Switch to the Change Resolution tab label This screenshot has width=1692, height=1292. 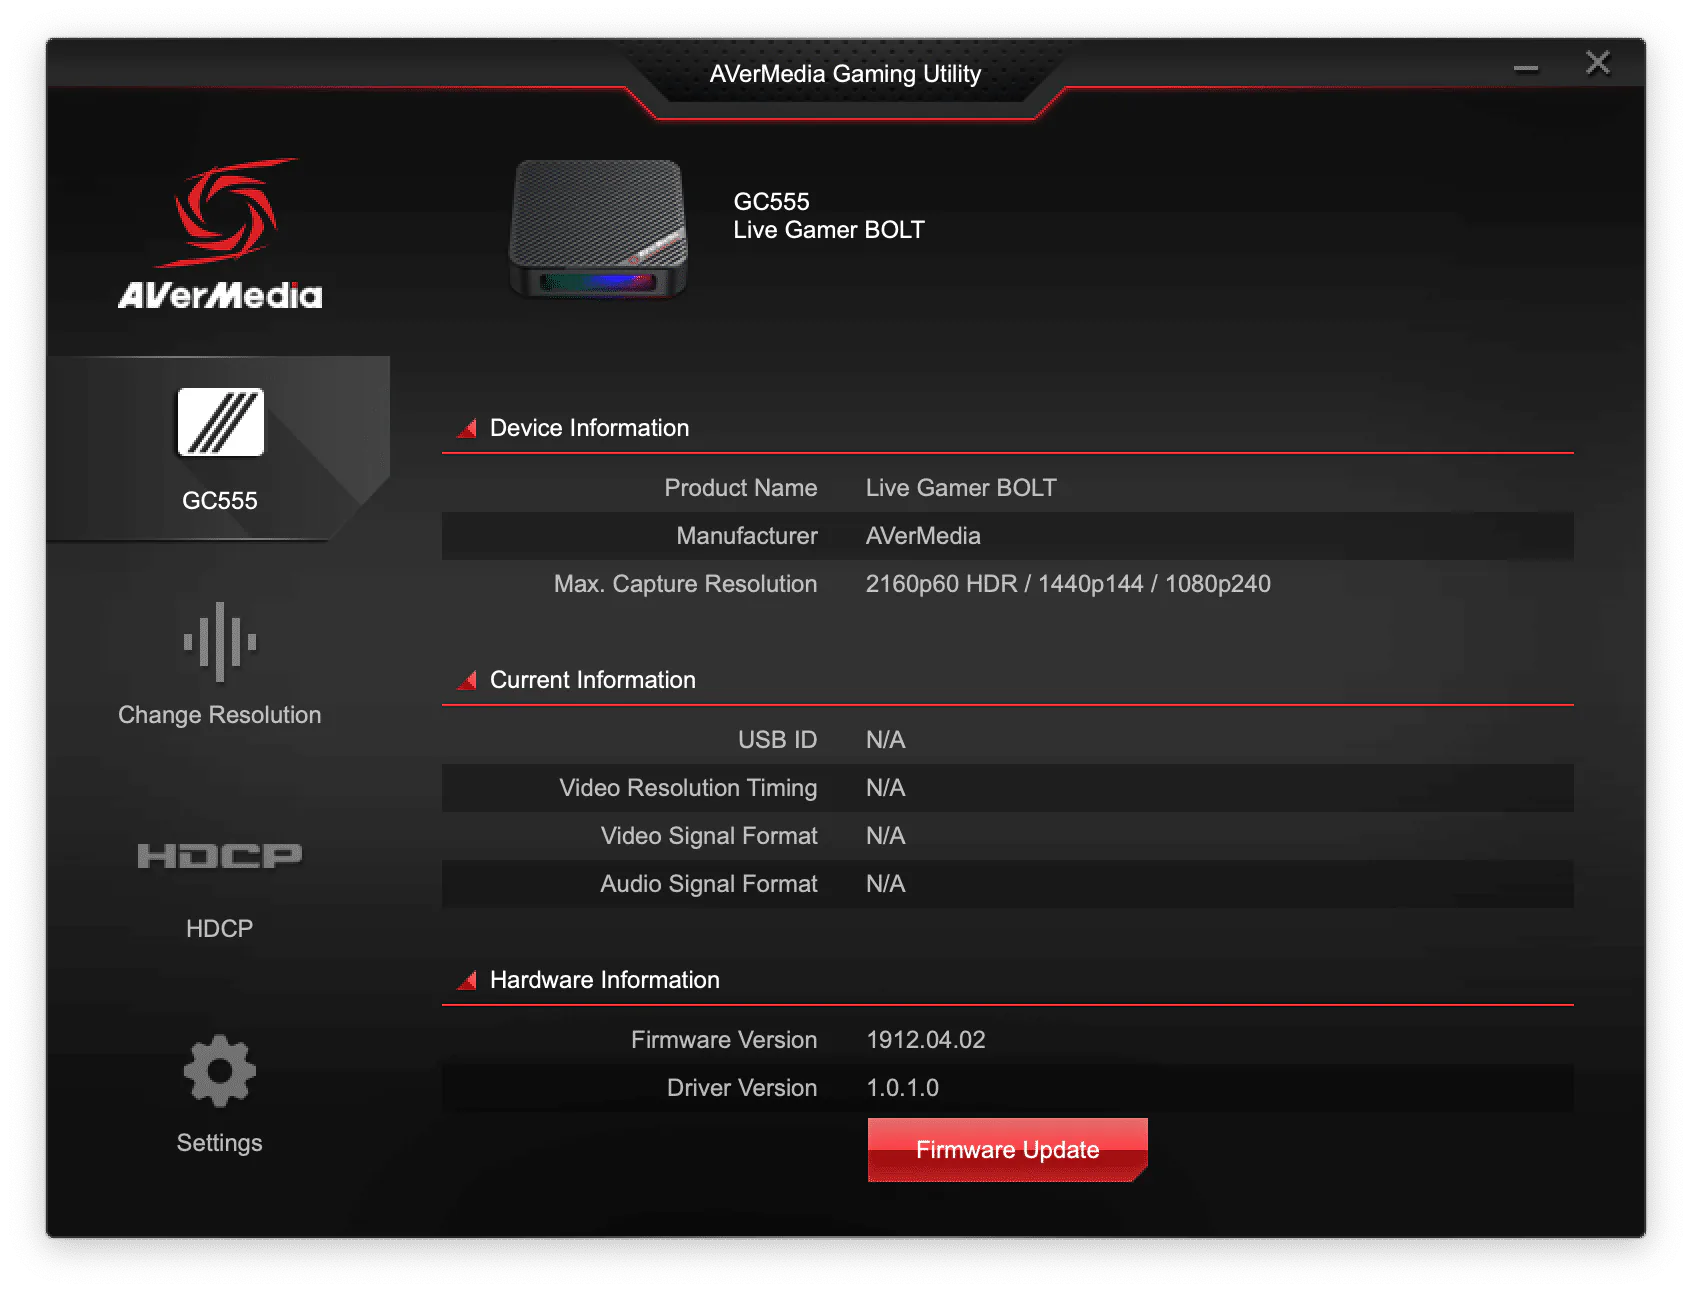pos(220,715)
